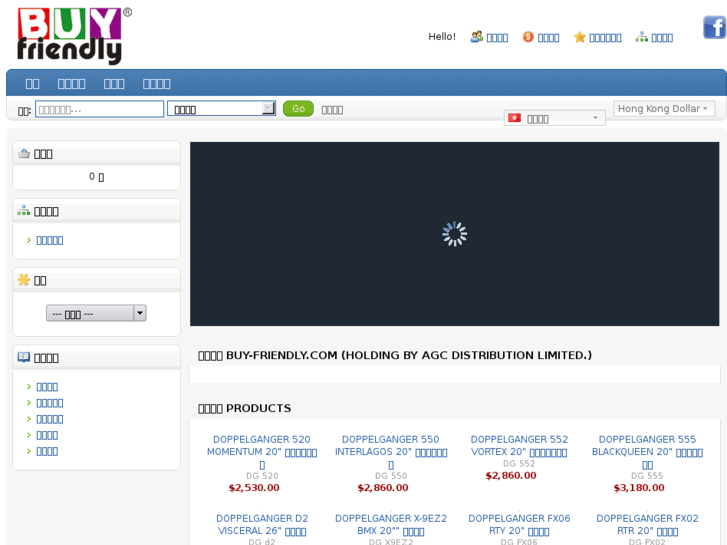Click the link right of Go button

(332, 110)
